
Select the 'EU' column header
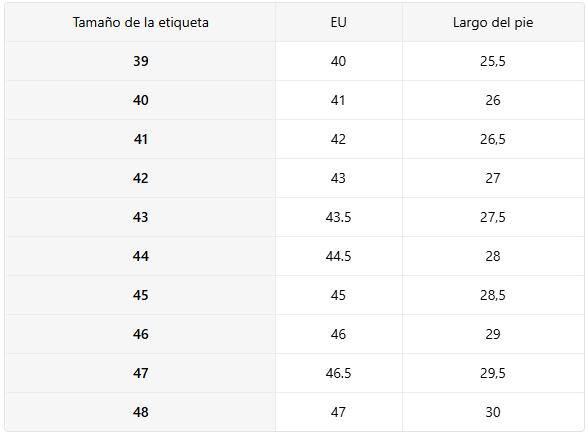[x=339, y=22]
